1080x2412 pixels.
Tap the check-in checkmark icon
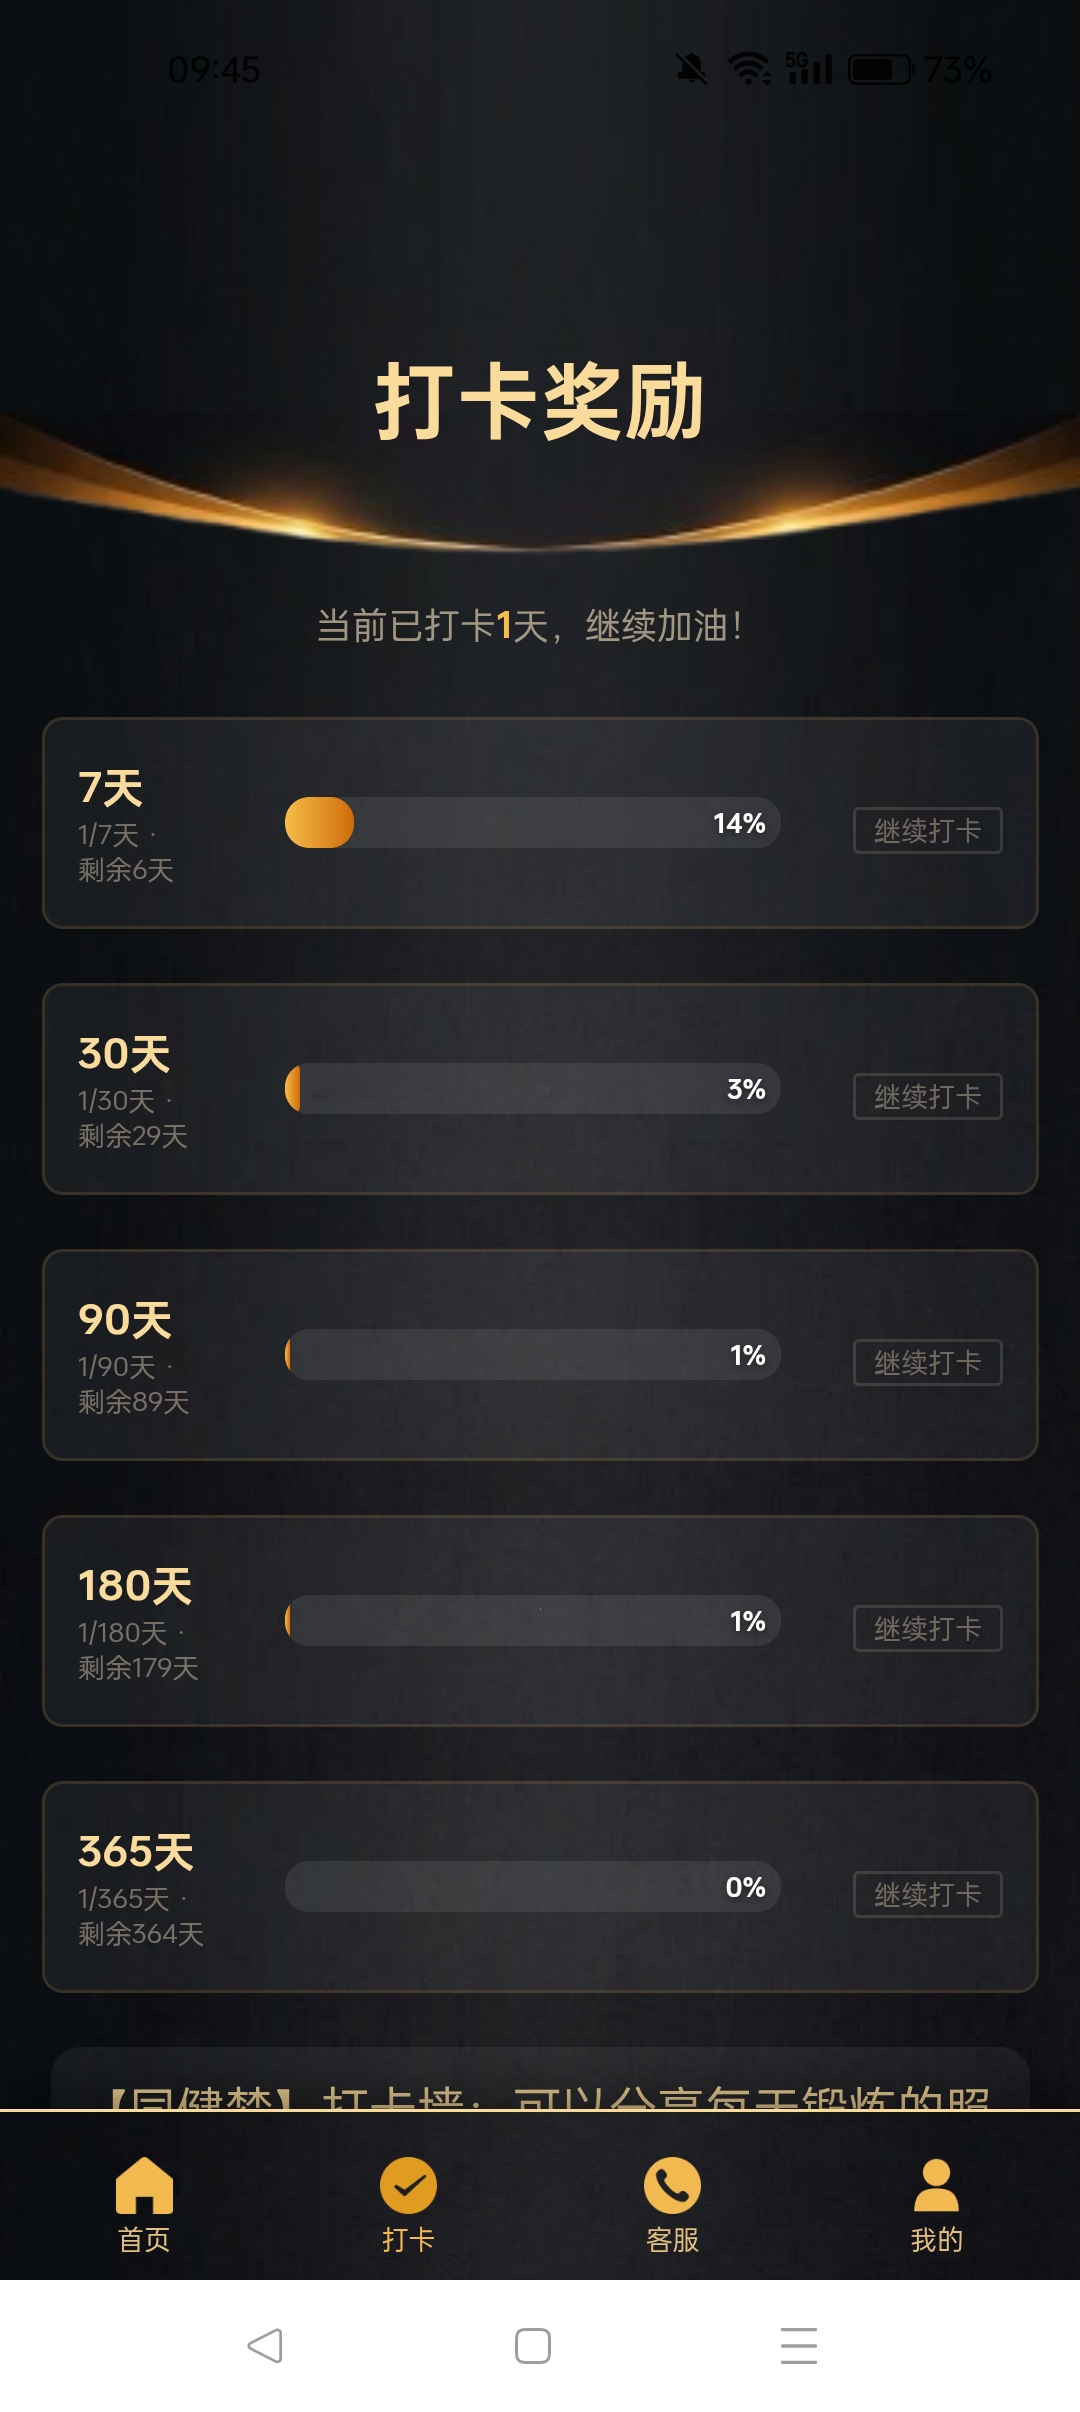point(408,2185)
